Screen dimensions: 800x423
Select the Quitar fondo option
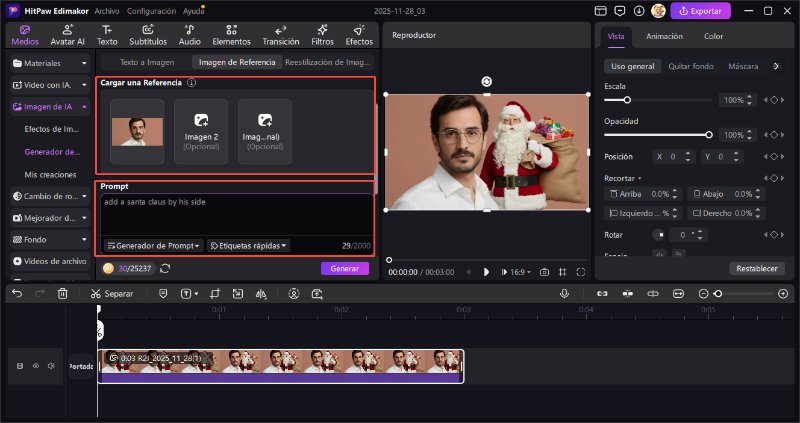[x=691, y=66]
